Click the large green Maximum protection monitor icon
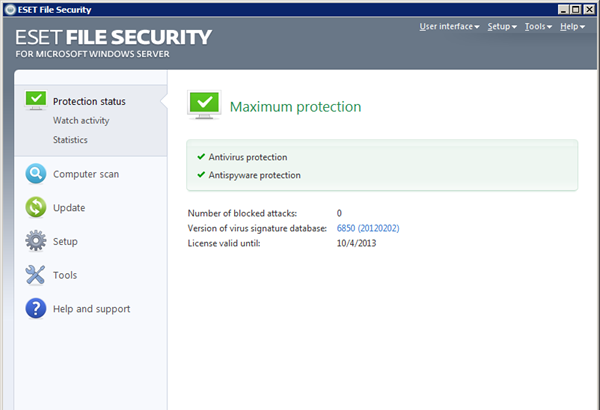Viewport: 600px width, 410px height. coord(204,105)
